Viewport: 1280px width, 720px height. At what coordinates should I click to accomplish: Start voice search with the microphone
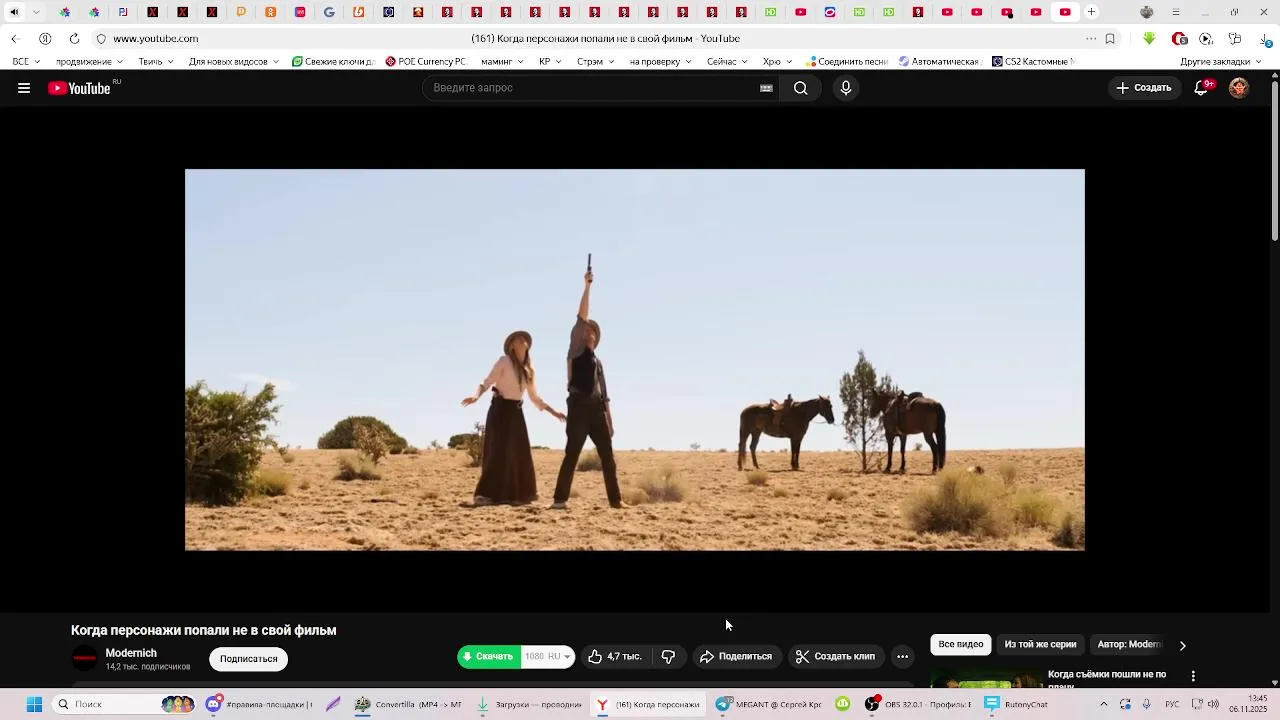pos(846,88)
